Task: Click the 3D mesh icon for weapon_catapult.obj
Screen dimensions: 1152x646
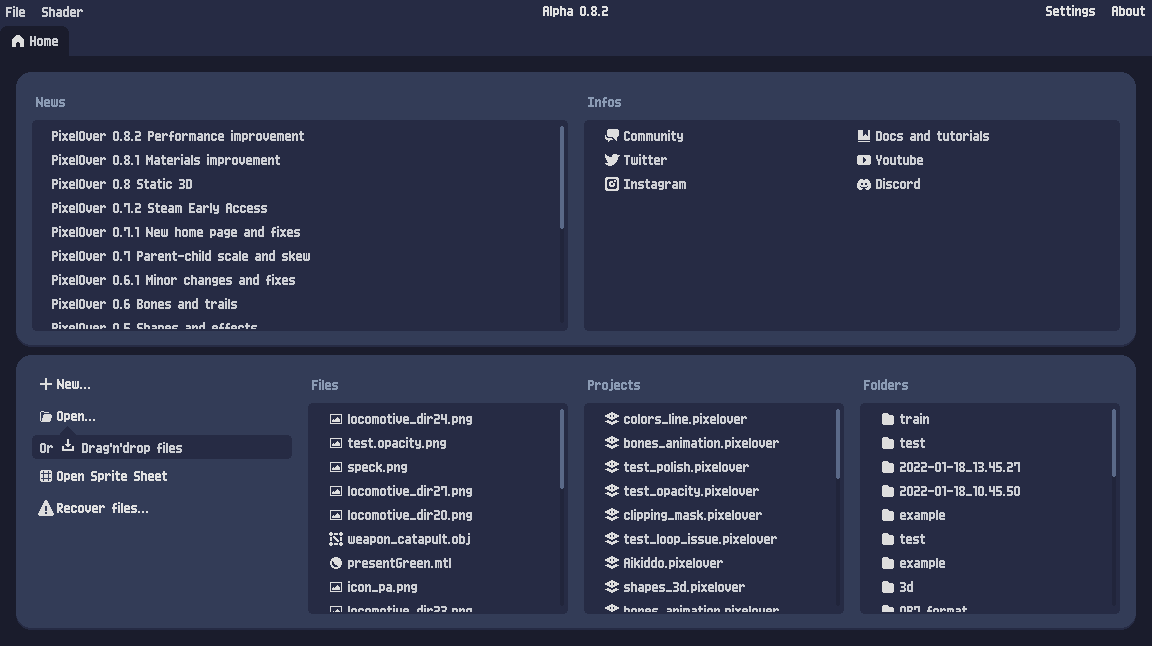Action: coord(336,539)
